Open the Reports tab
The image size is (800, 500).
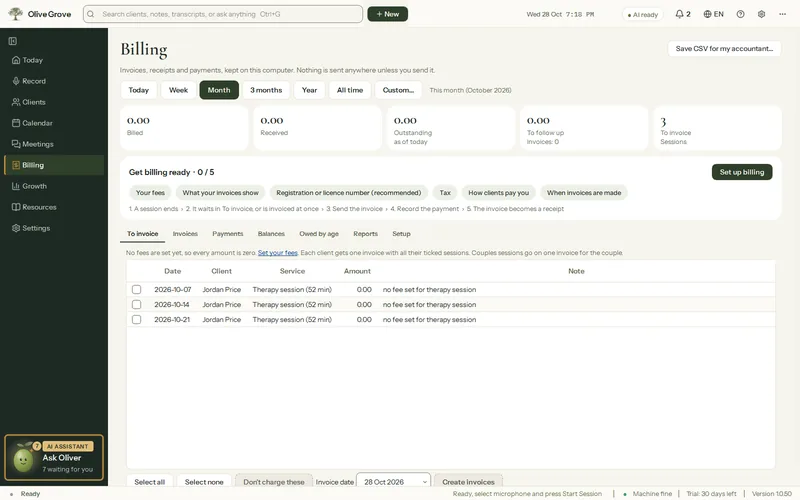pos(365,234)
